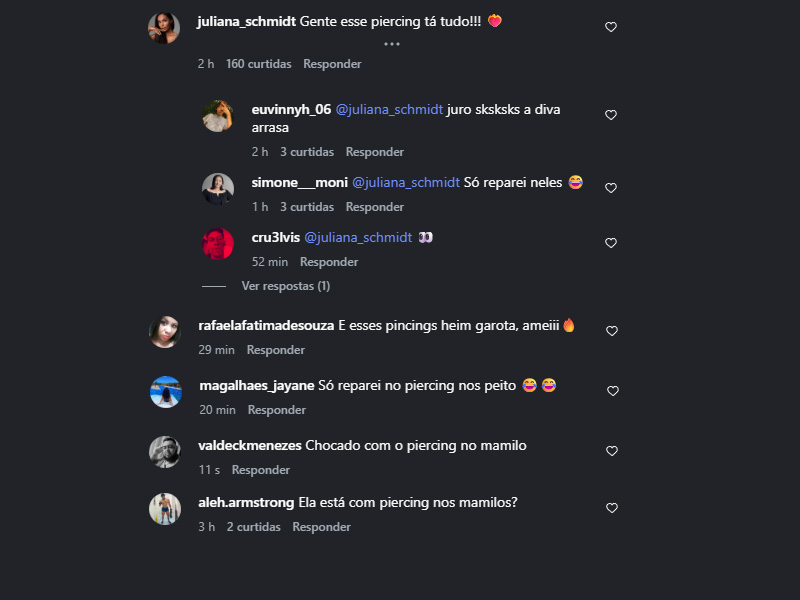Click Responder under simone___moni's reply
This screenshot has height=600, width=800.
pyautogui.click(x=374, y=207)
